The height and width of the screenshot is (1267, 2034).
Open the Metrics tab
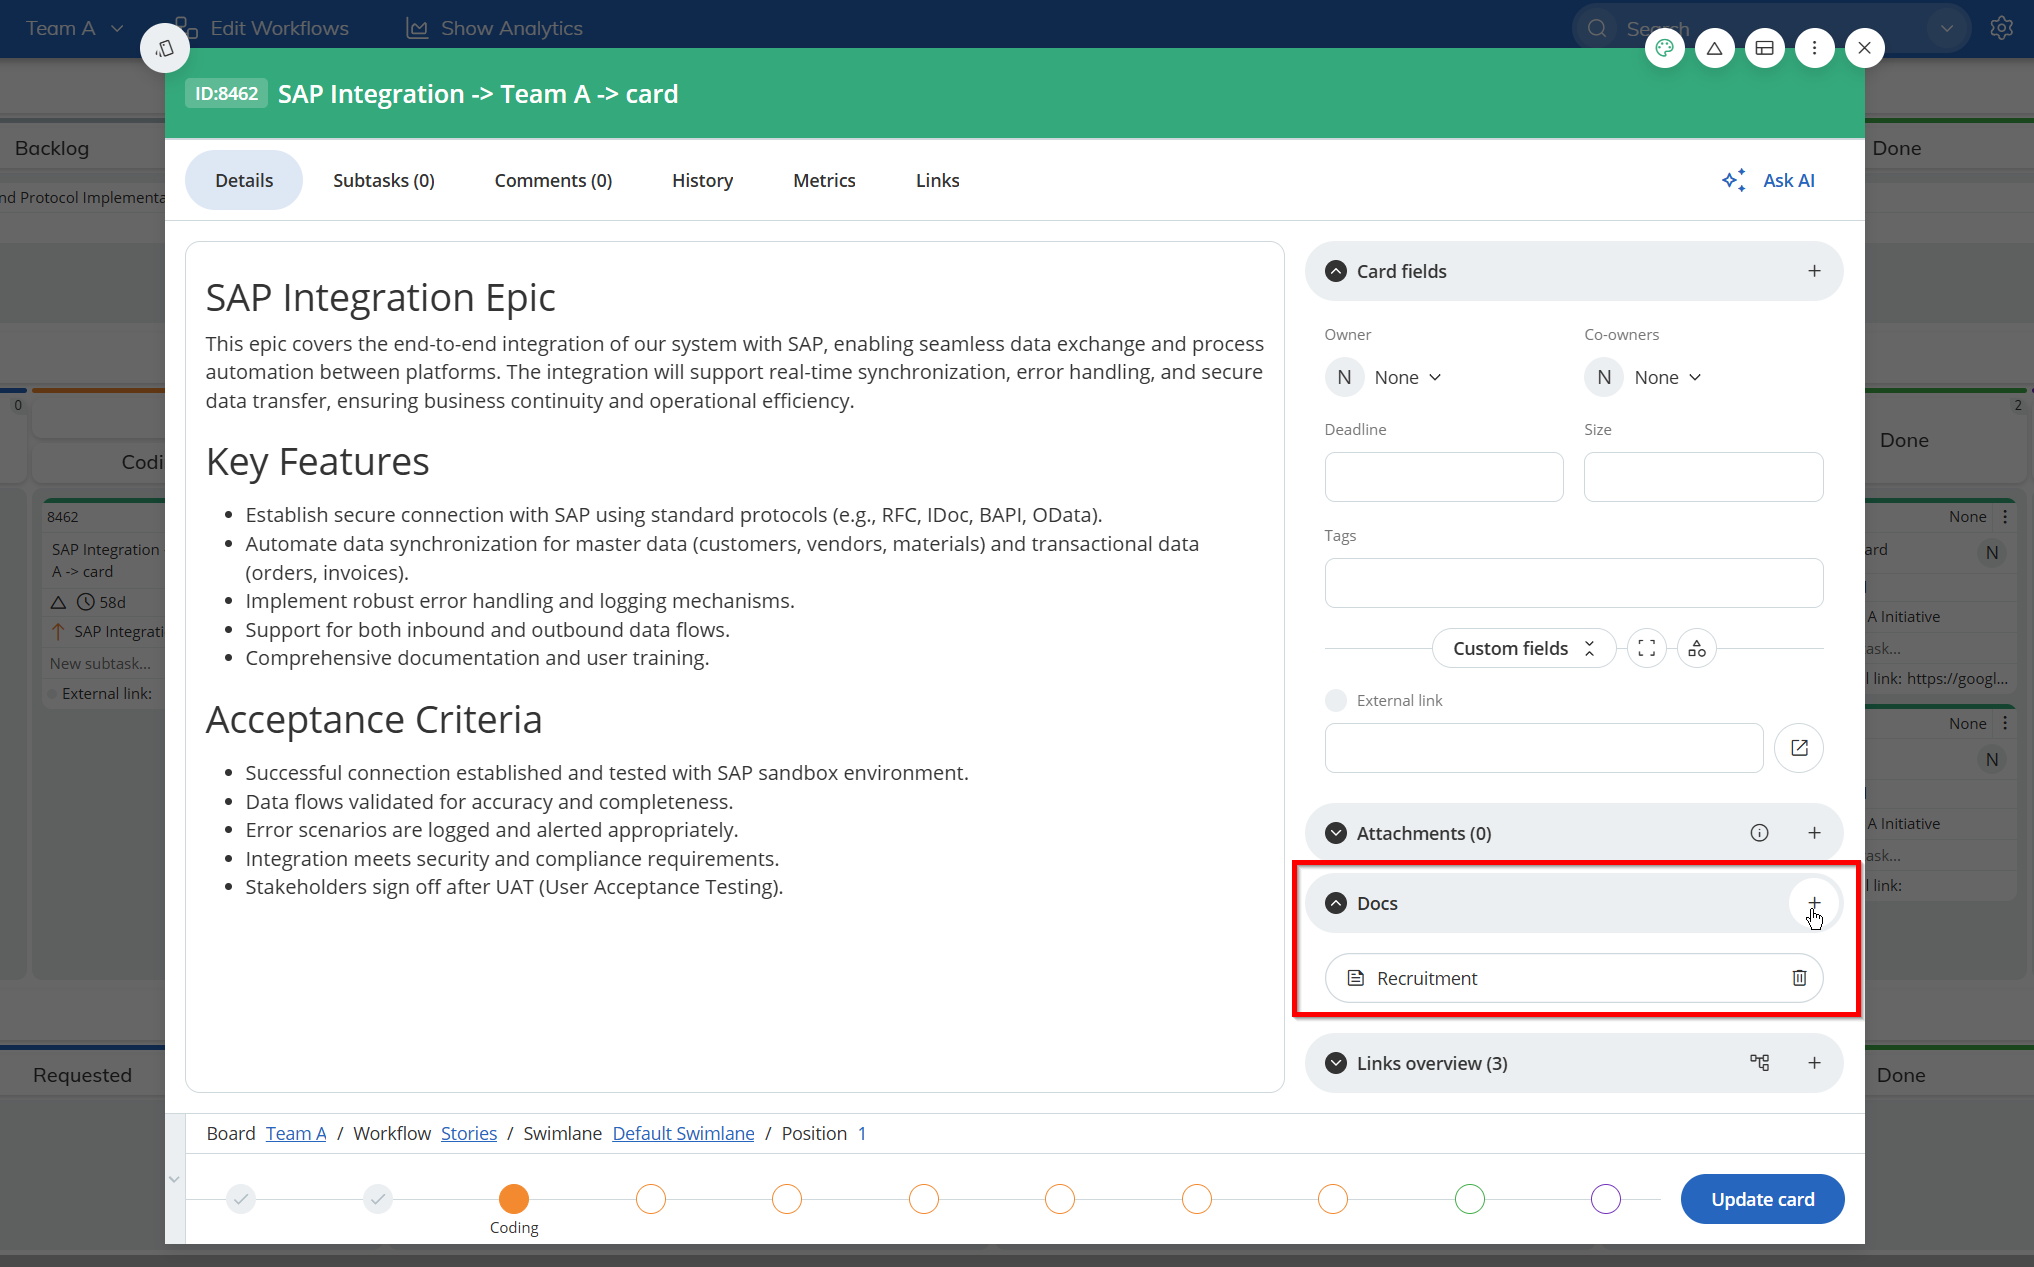click(824, 180)
